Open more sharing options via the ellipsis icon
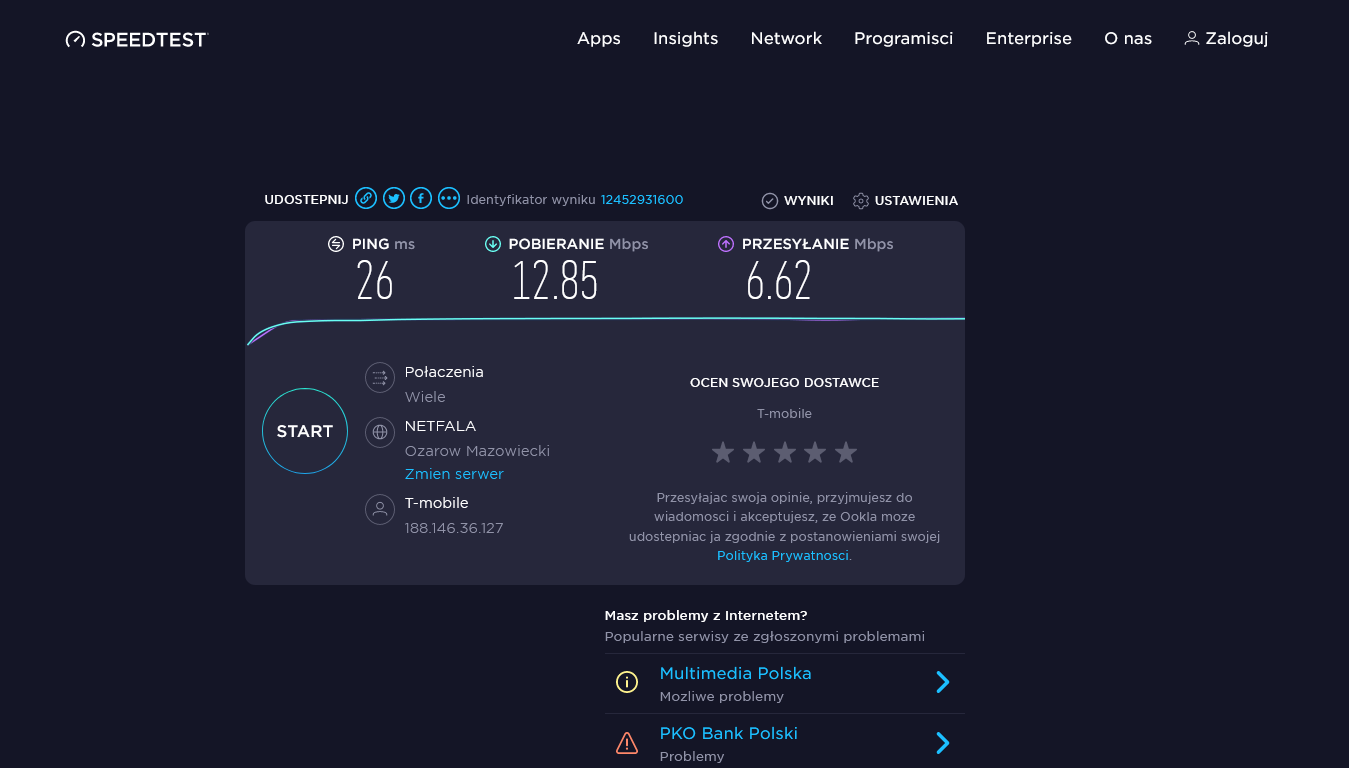The width and height of the screenshot is (1349, 768). (x=448, y=199)
